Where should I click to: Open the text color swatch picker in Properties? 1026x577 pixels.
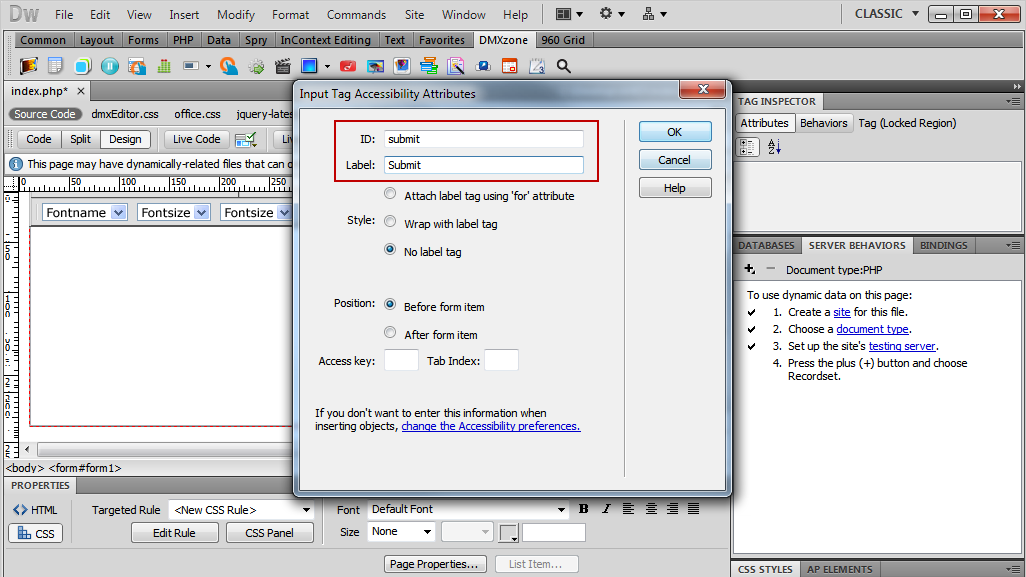tap(508, 533)
